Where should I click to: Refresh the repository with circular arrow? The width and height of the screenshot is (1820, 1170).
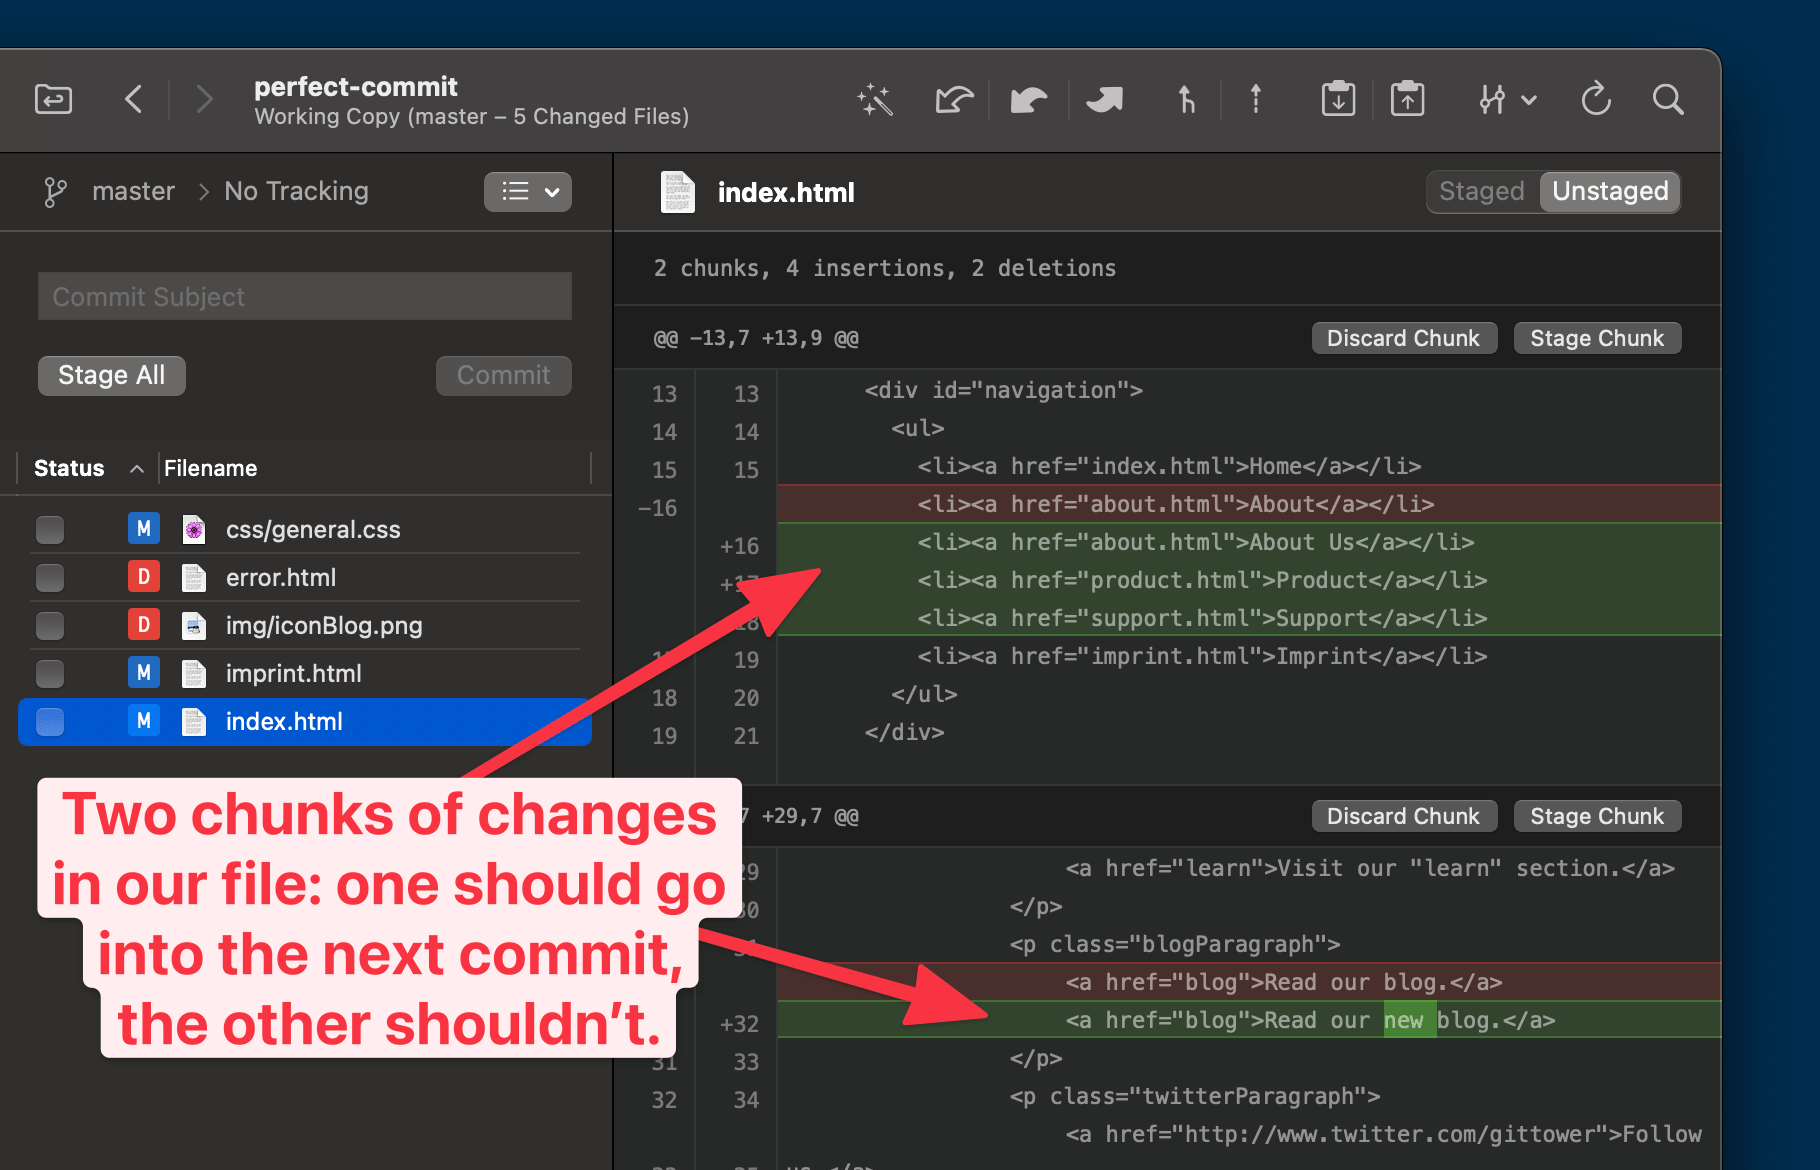[x=1596, y=99]
